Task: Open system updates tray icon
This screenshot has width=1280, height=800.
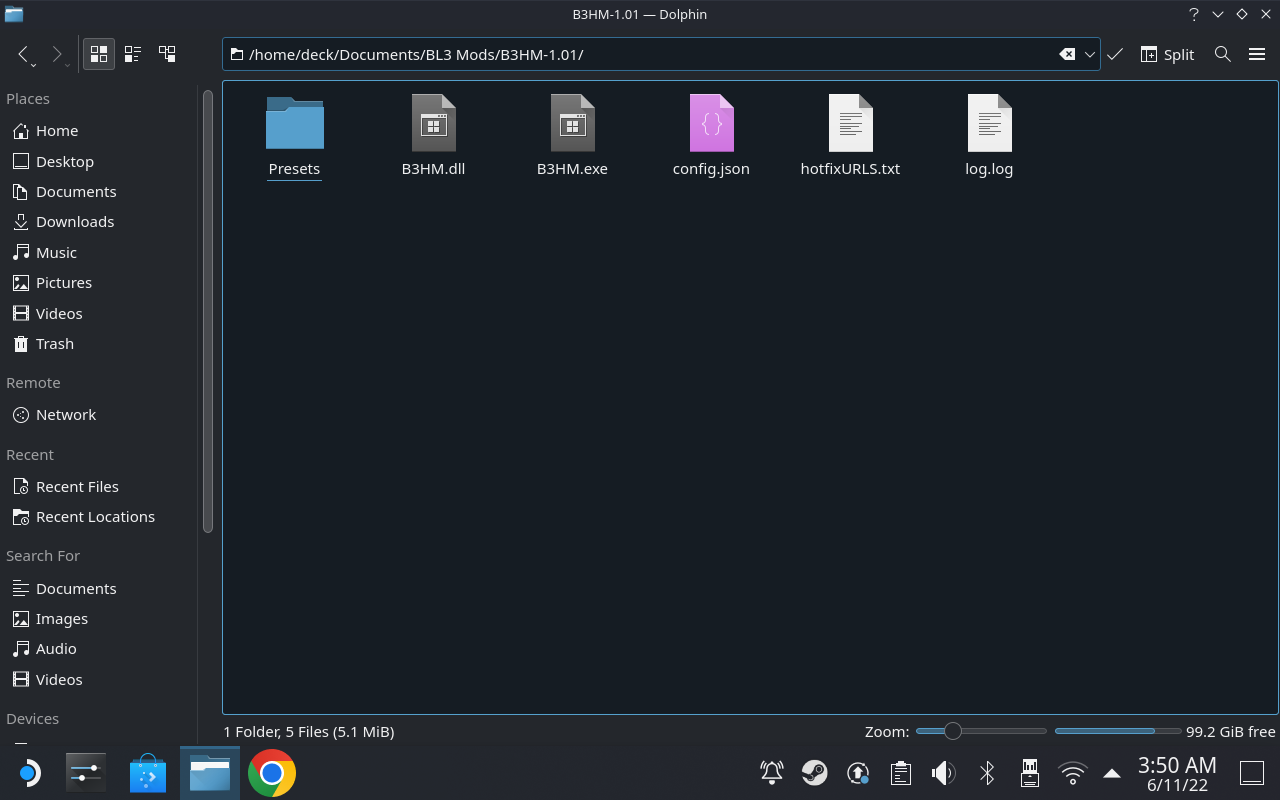Action: point(858,773)
